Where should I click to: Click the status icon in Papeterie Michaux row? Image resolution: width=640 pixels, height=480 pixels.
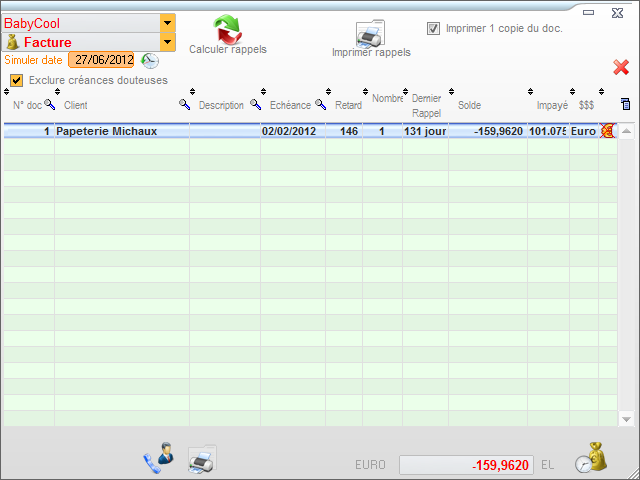point(607,131)
